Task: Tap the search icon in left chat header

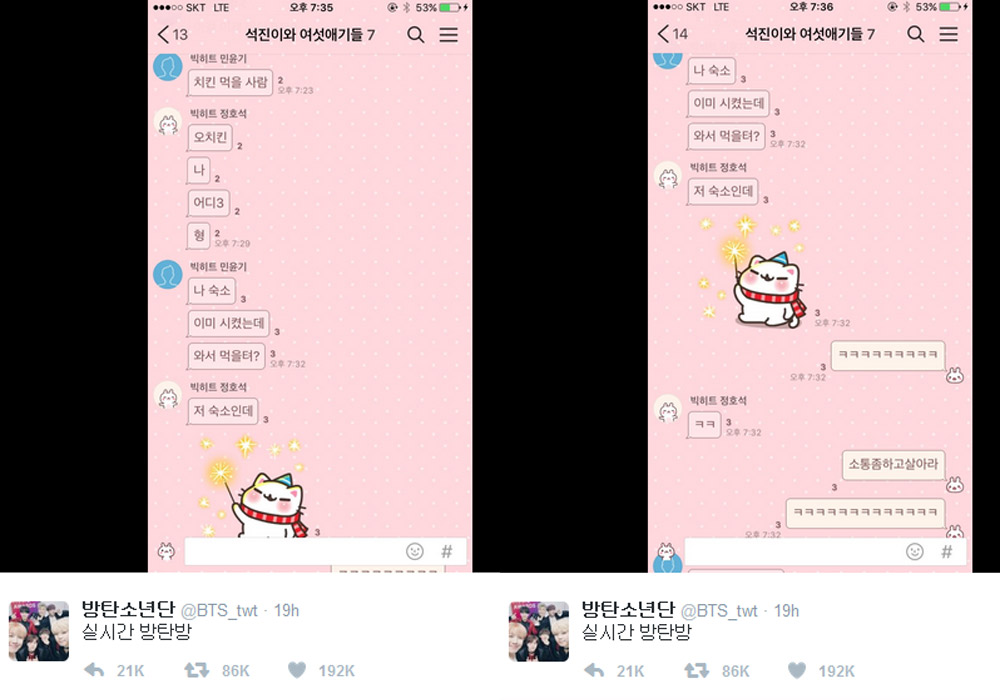Action: pos(416,34)
